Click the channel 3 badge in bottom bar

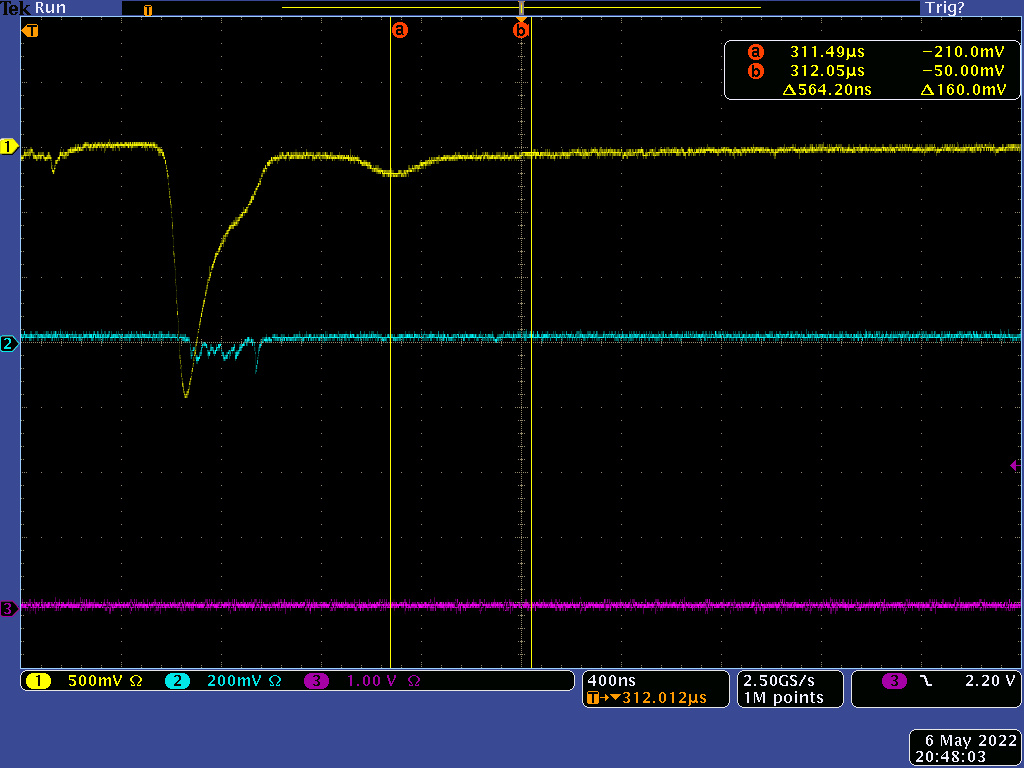[316, 681]
